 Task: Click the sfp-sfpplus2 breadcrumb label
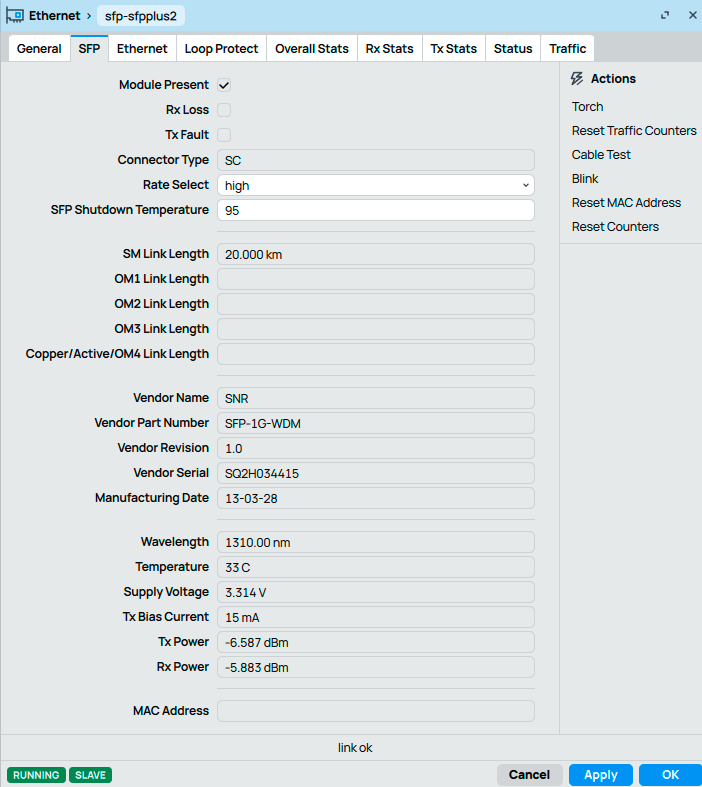click(141, 16)
